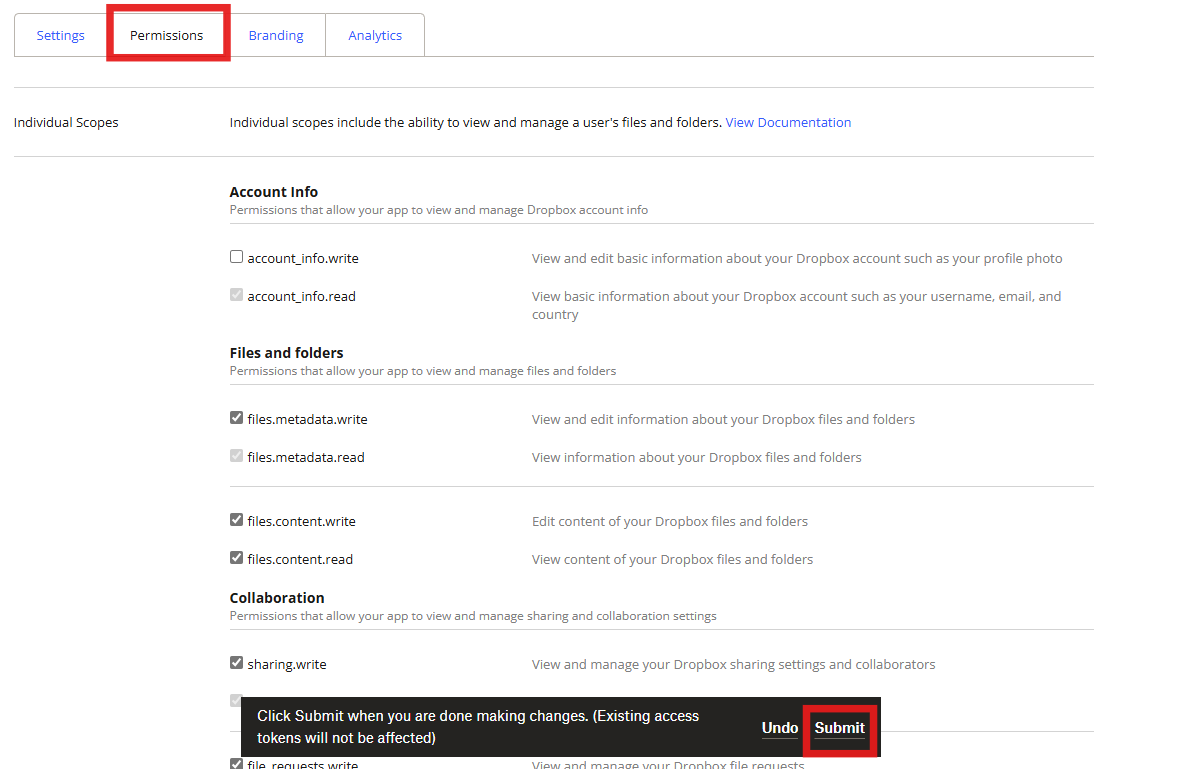Click the Individual Scopes section heading
Screen dimensions: 1179x769
click(66, 121)
